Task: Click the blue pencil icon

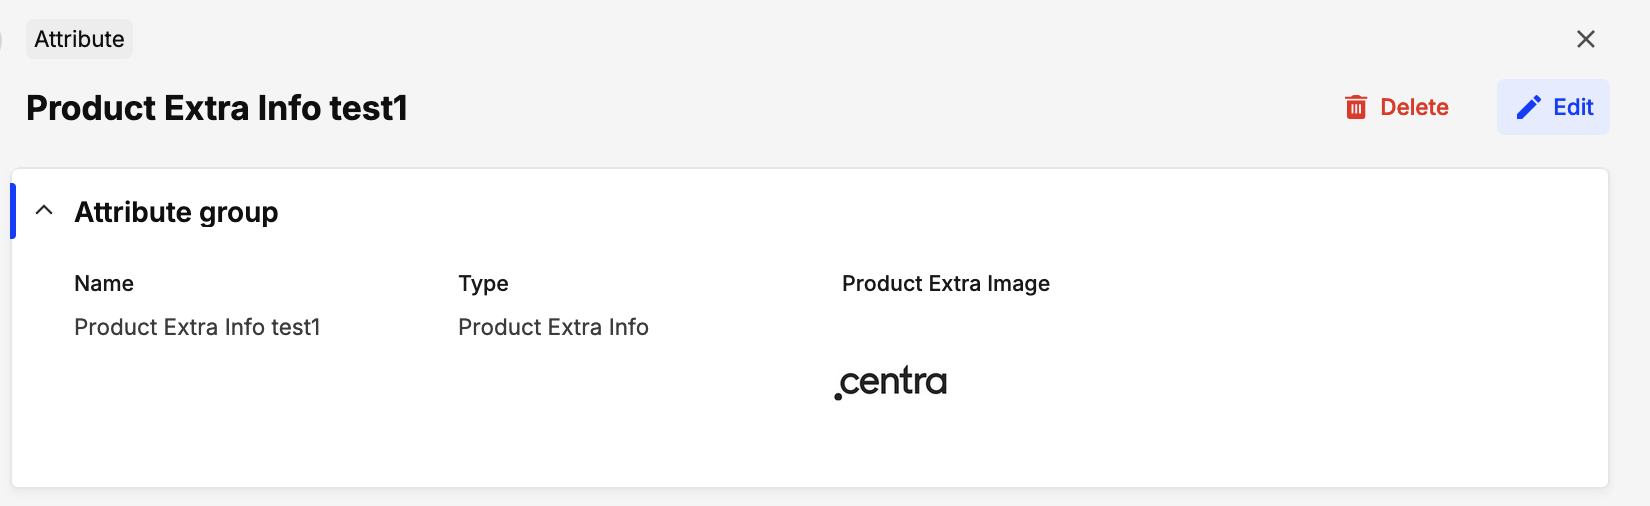Action: tap(1529, 107)
